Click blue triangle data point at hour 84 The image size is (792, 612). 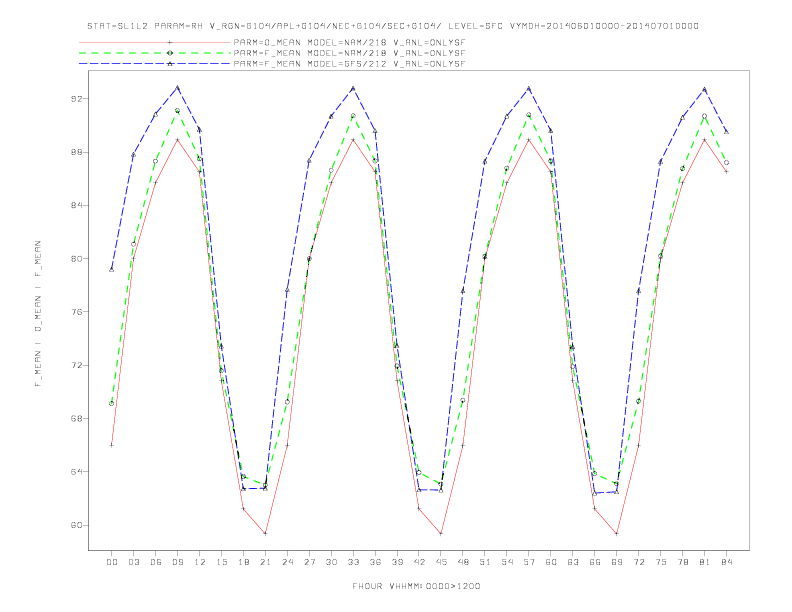(726, 132)
